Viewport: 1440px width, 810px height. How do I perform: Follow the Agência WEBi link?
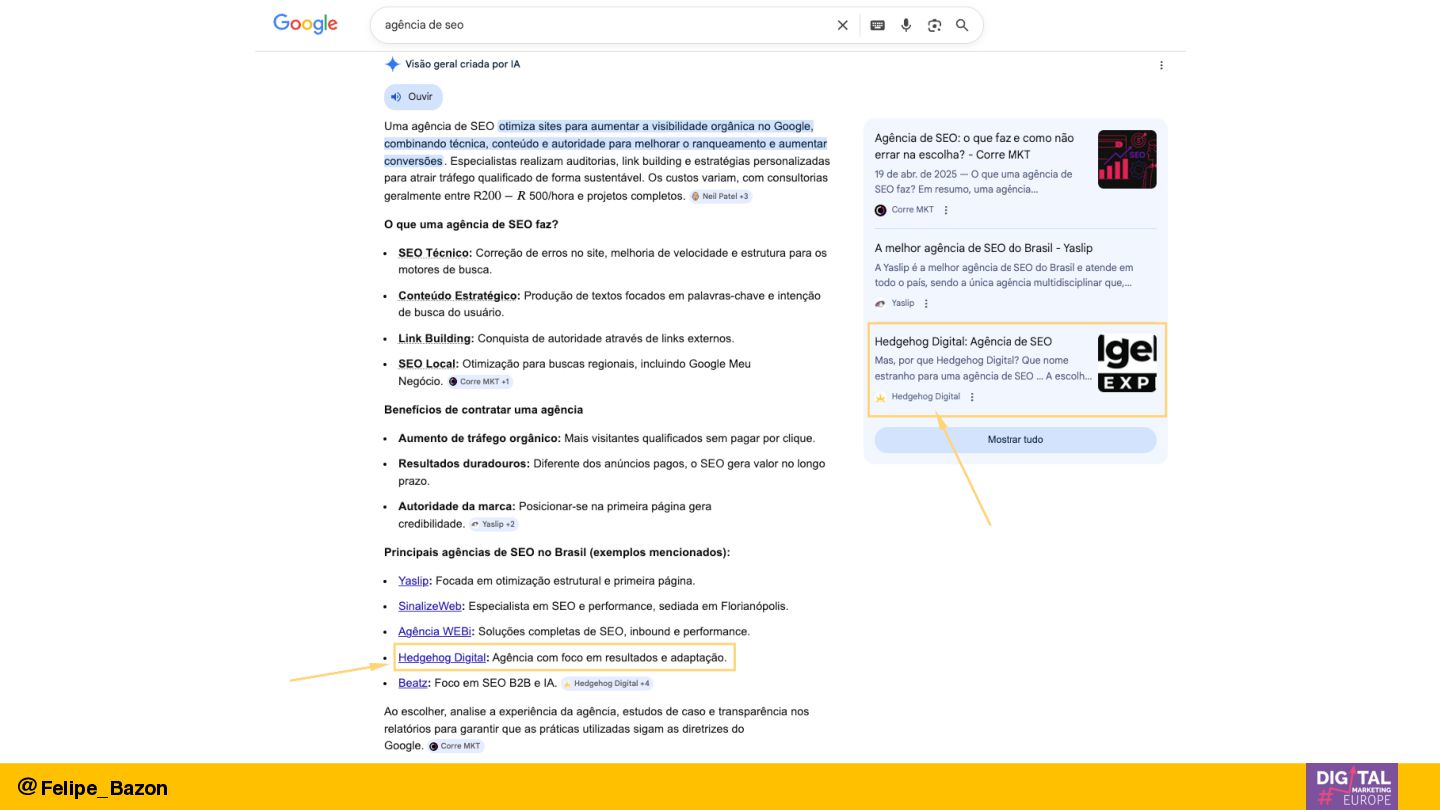click(x=435, y=631)
